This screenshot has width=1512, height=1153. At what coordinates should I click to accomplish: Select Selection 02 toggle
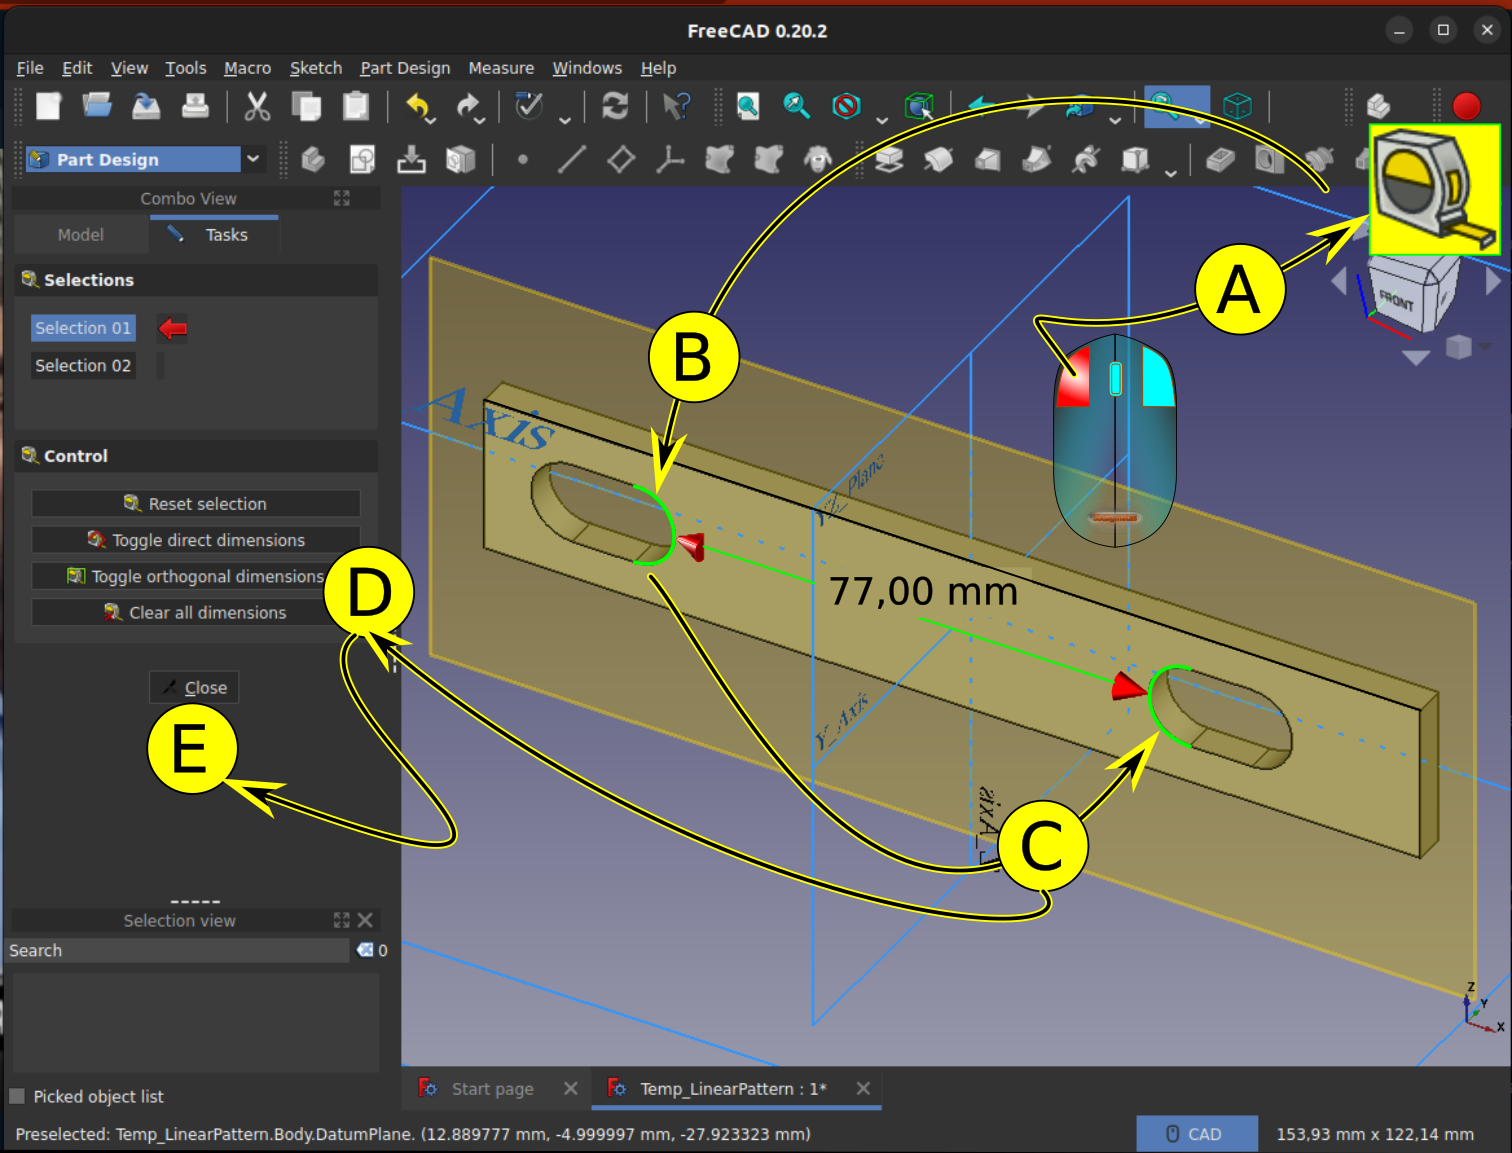[x=83, y=366]
